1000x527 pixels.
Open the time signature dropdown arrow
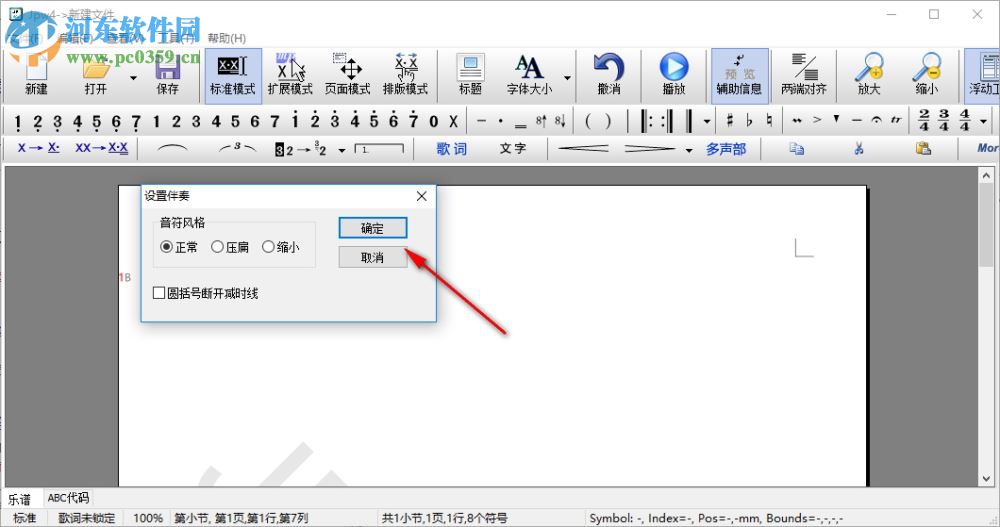click(x=983, y=121)
